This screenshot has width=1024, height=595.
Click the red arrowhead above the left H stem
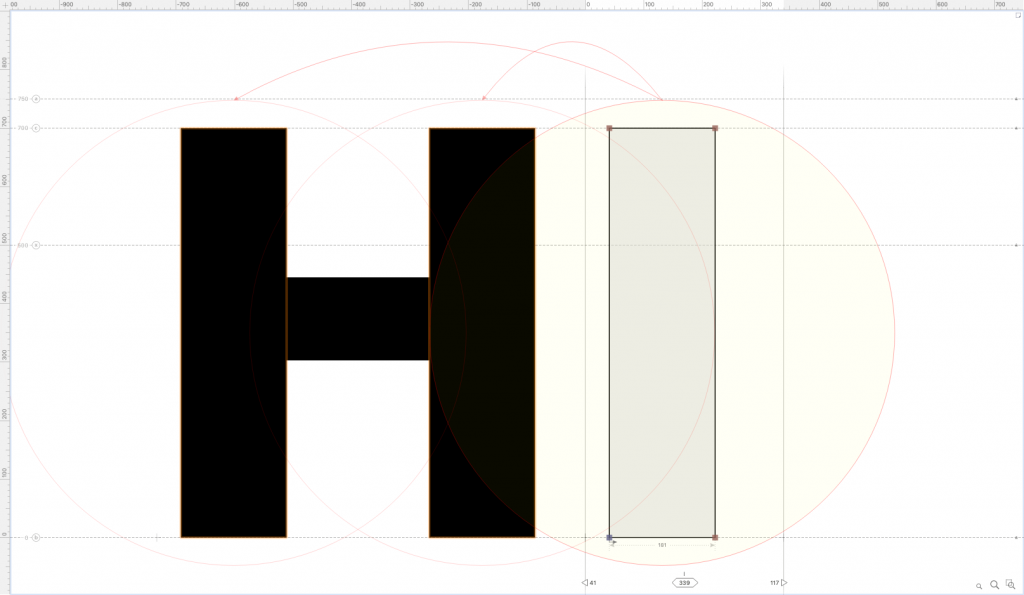(x=236, y=99)
